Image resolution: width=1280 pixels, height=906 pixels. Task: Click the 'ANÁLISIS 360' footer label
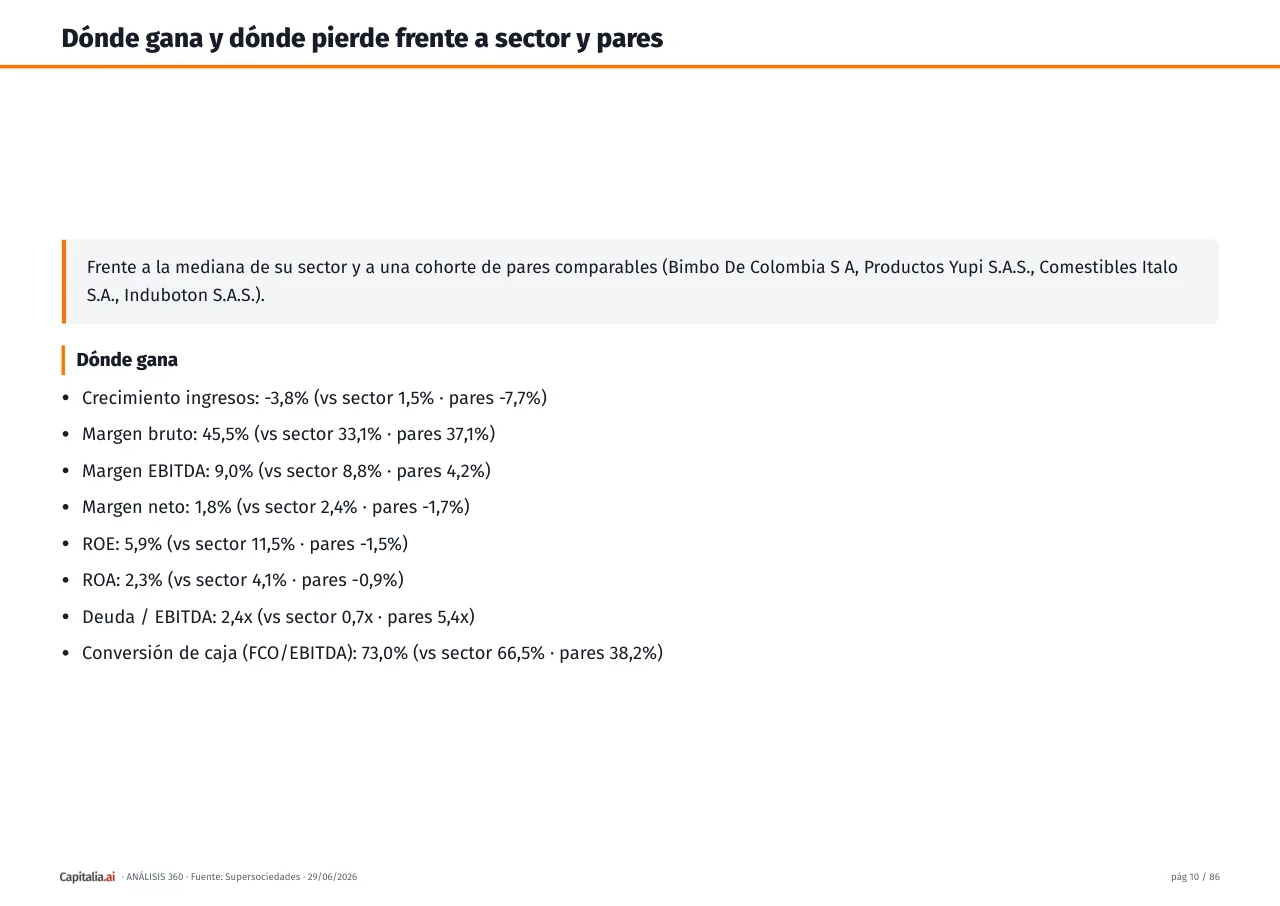click(x=154, y=877)
